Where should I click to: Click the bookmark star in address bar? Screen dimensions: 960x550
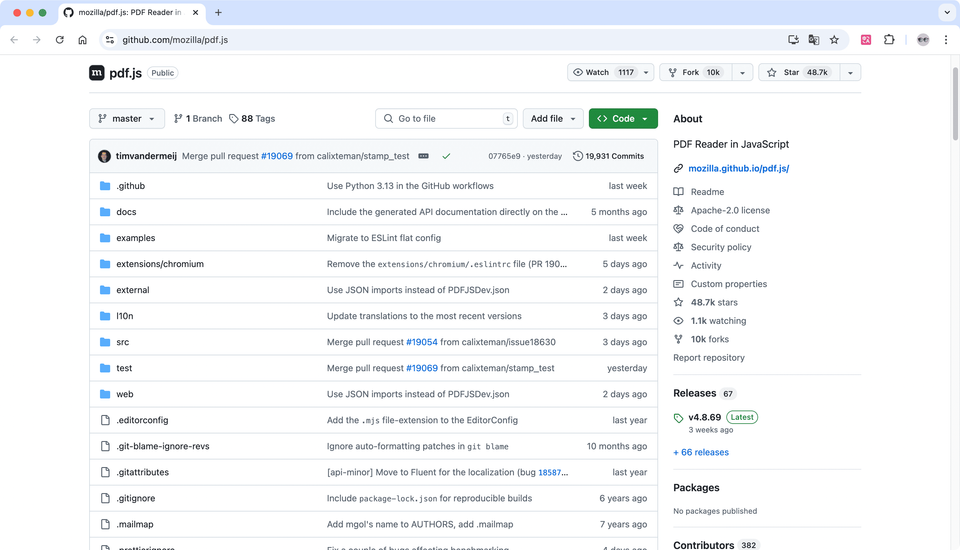pos(834,40)
